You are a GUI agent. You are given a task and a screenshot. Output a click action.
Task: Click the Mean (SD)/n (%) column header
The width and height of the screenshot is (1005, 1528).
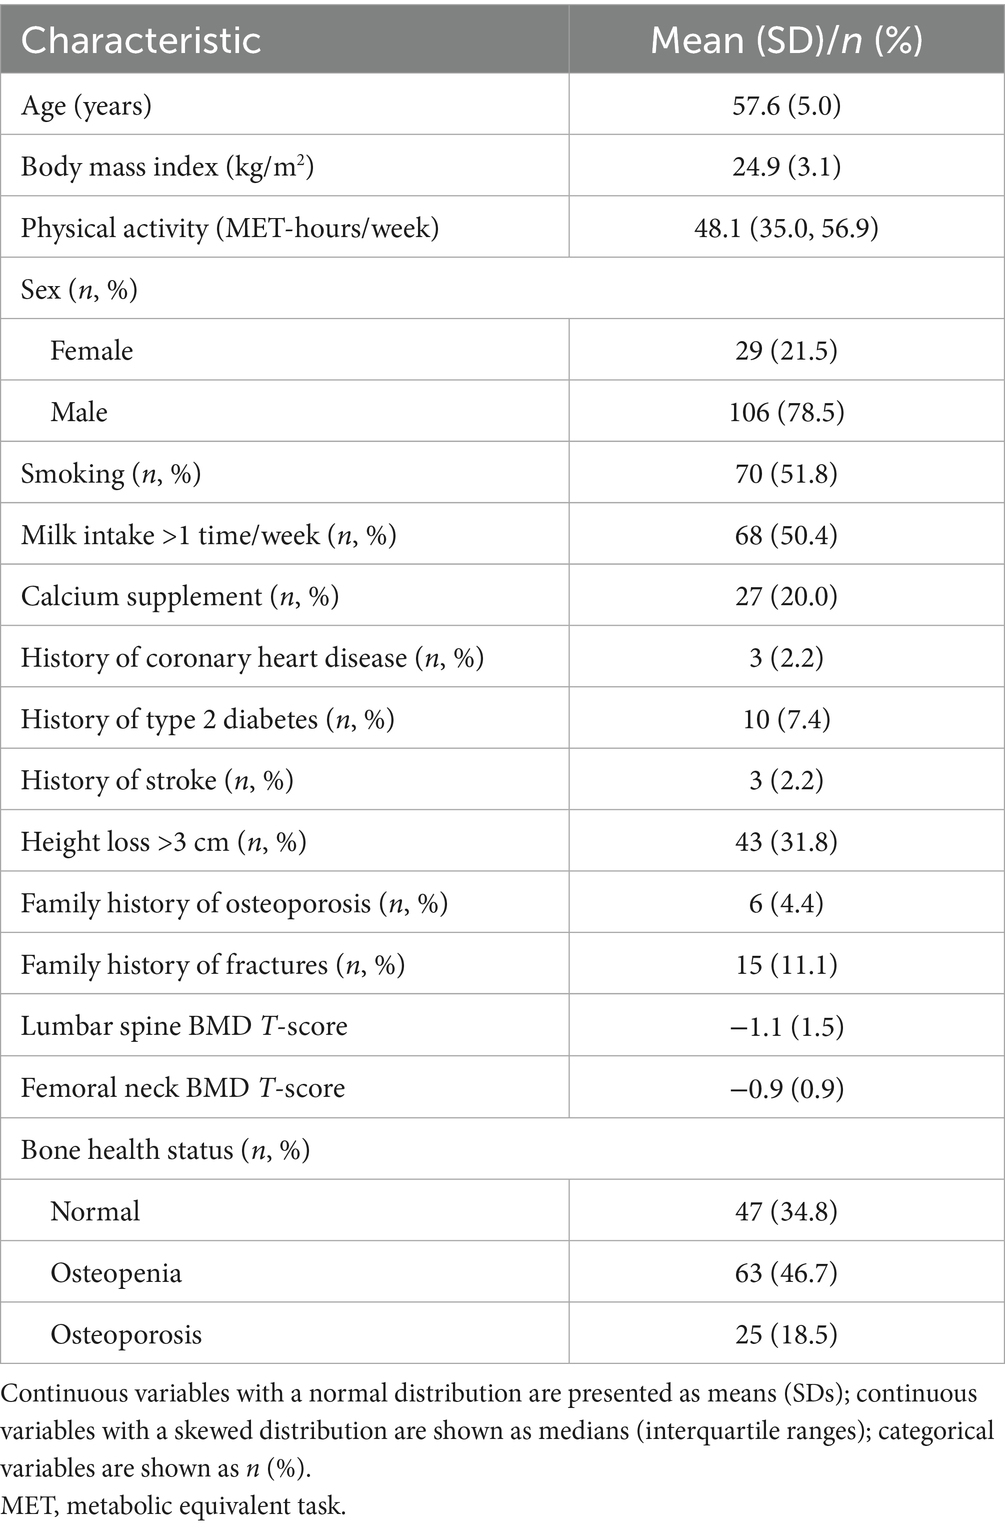(786, 40)
